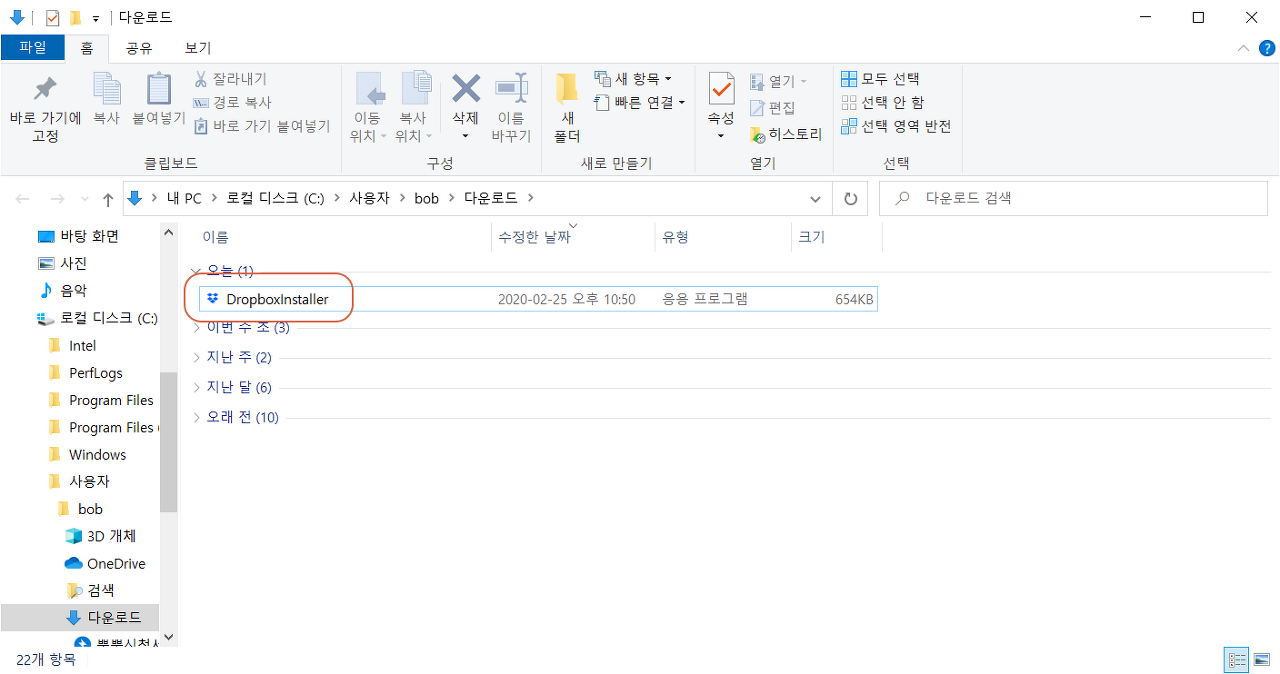Switch to large icons view
This screenshot has height=674, width=1280.
click(1261, 660)
